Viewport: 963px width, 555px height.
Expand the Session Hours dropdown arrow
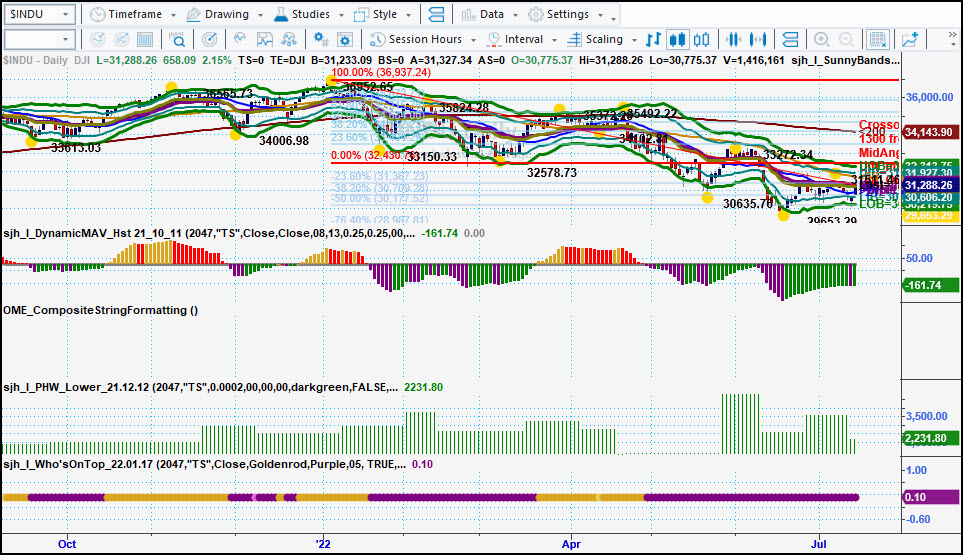[473, 40]
